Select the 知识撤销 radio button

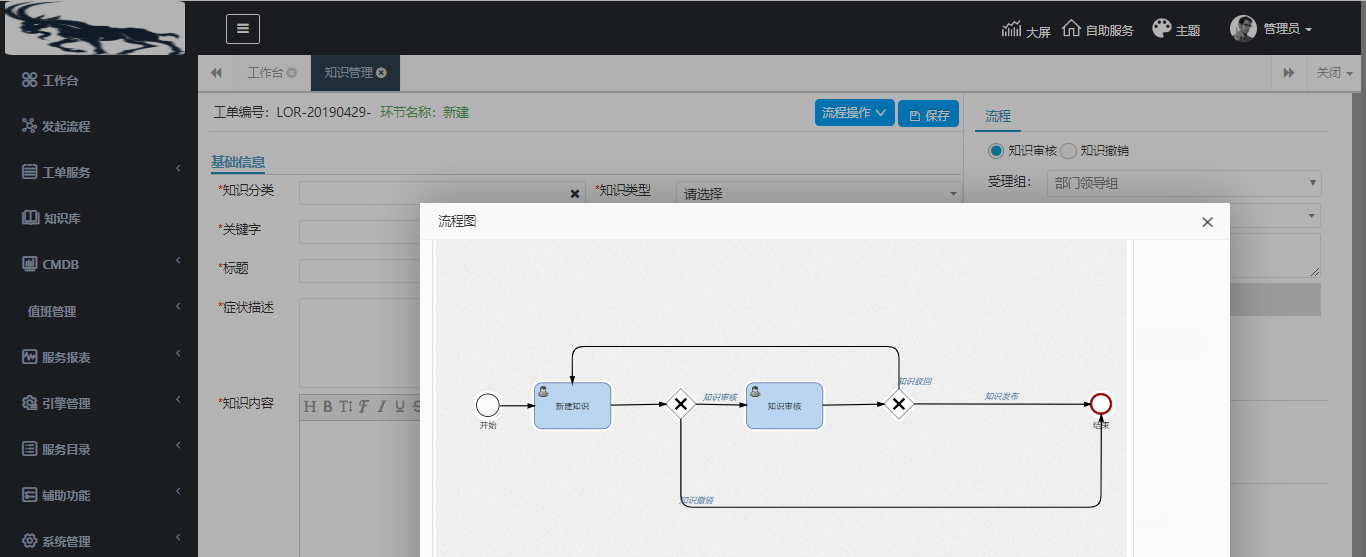point(1068,151)
